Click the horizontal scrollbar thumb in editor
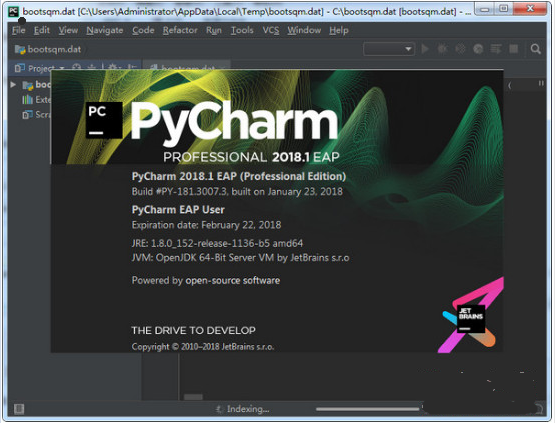The image size is (555, 423). click(x=193, y=397)
